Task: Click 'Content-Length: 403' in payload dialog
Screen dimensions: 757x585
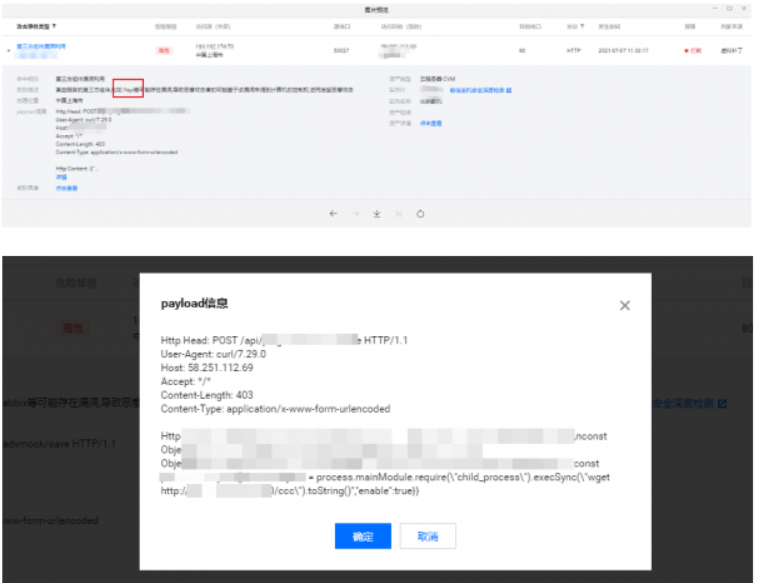Action: (x=207, y=395)
